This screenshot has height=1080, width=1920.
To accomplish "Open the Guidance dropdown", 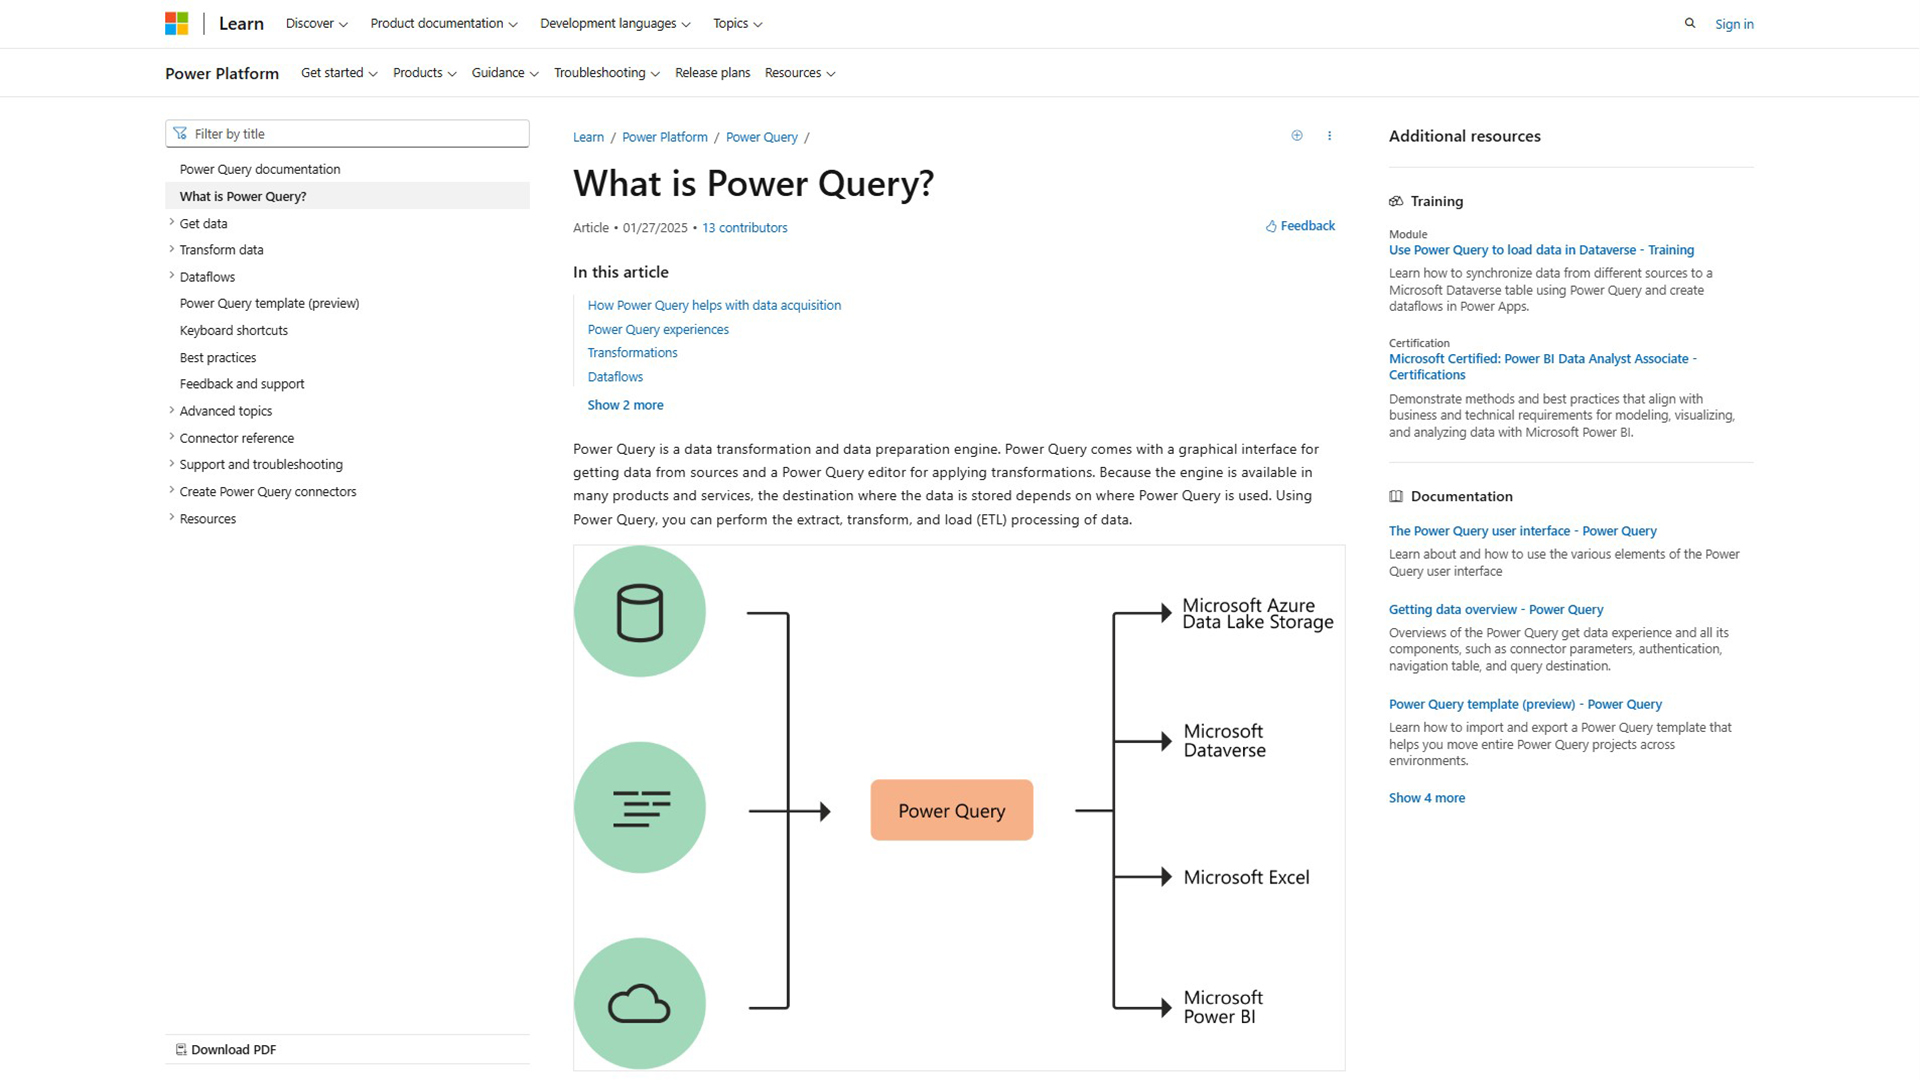I will click(x=505, y=73).
